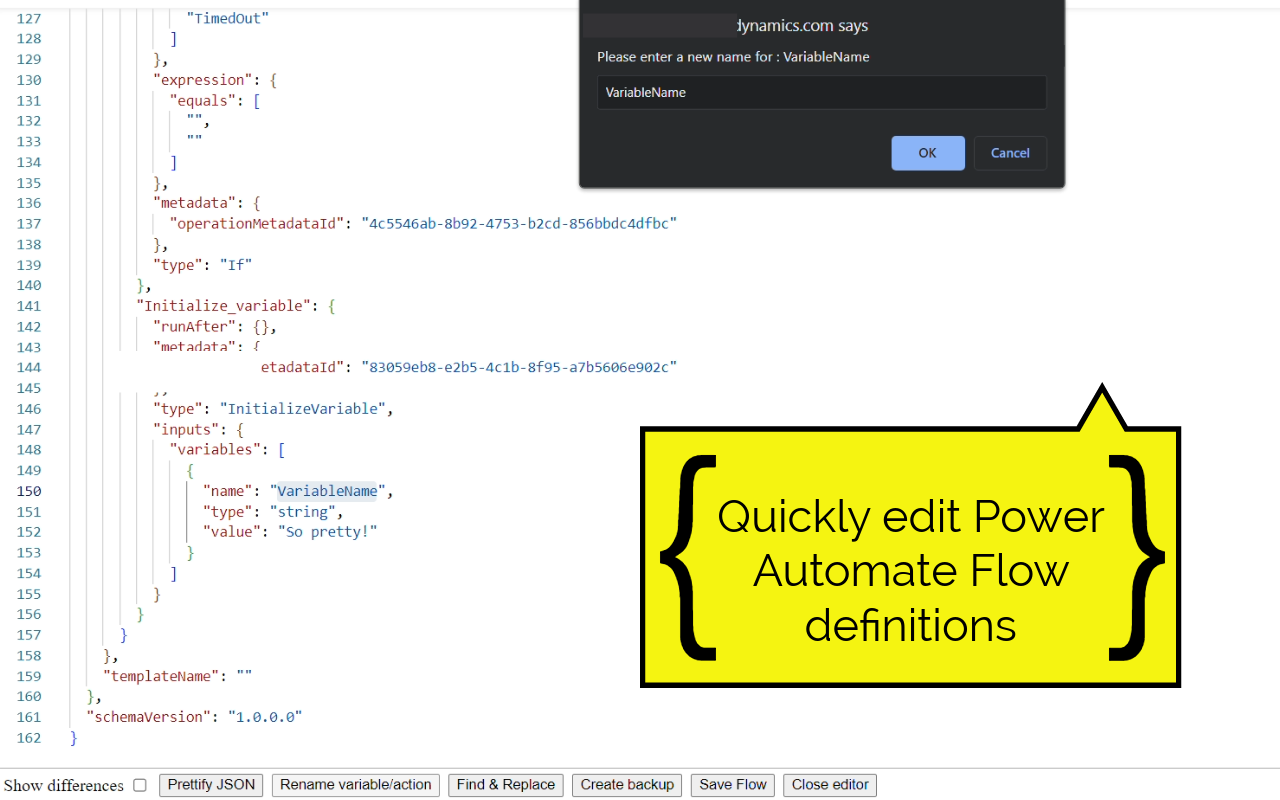Click the Prettify JSON button
Screen dimensions: 1280x800
(x=210, y=785)
